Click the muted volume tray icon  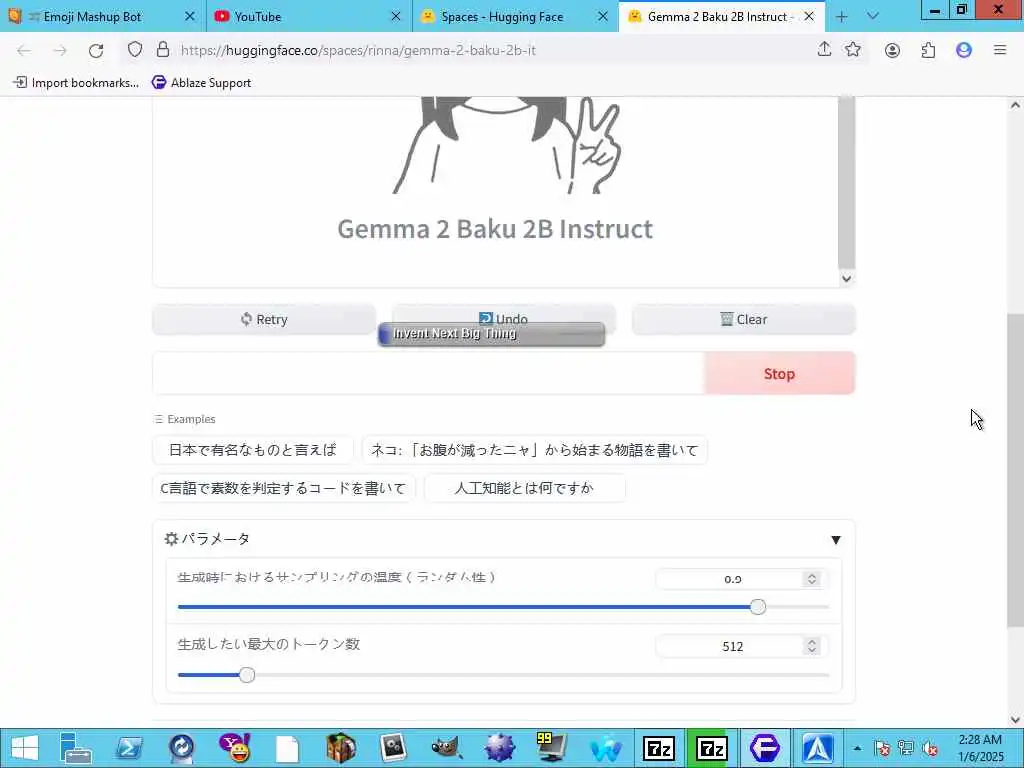click(x=930, y=748)
